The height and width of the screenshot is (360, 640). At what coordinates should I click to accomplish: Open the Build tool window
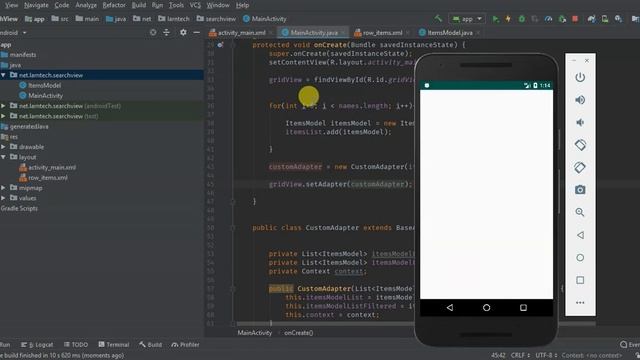coord(150,344)
